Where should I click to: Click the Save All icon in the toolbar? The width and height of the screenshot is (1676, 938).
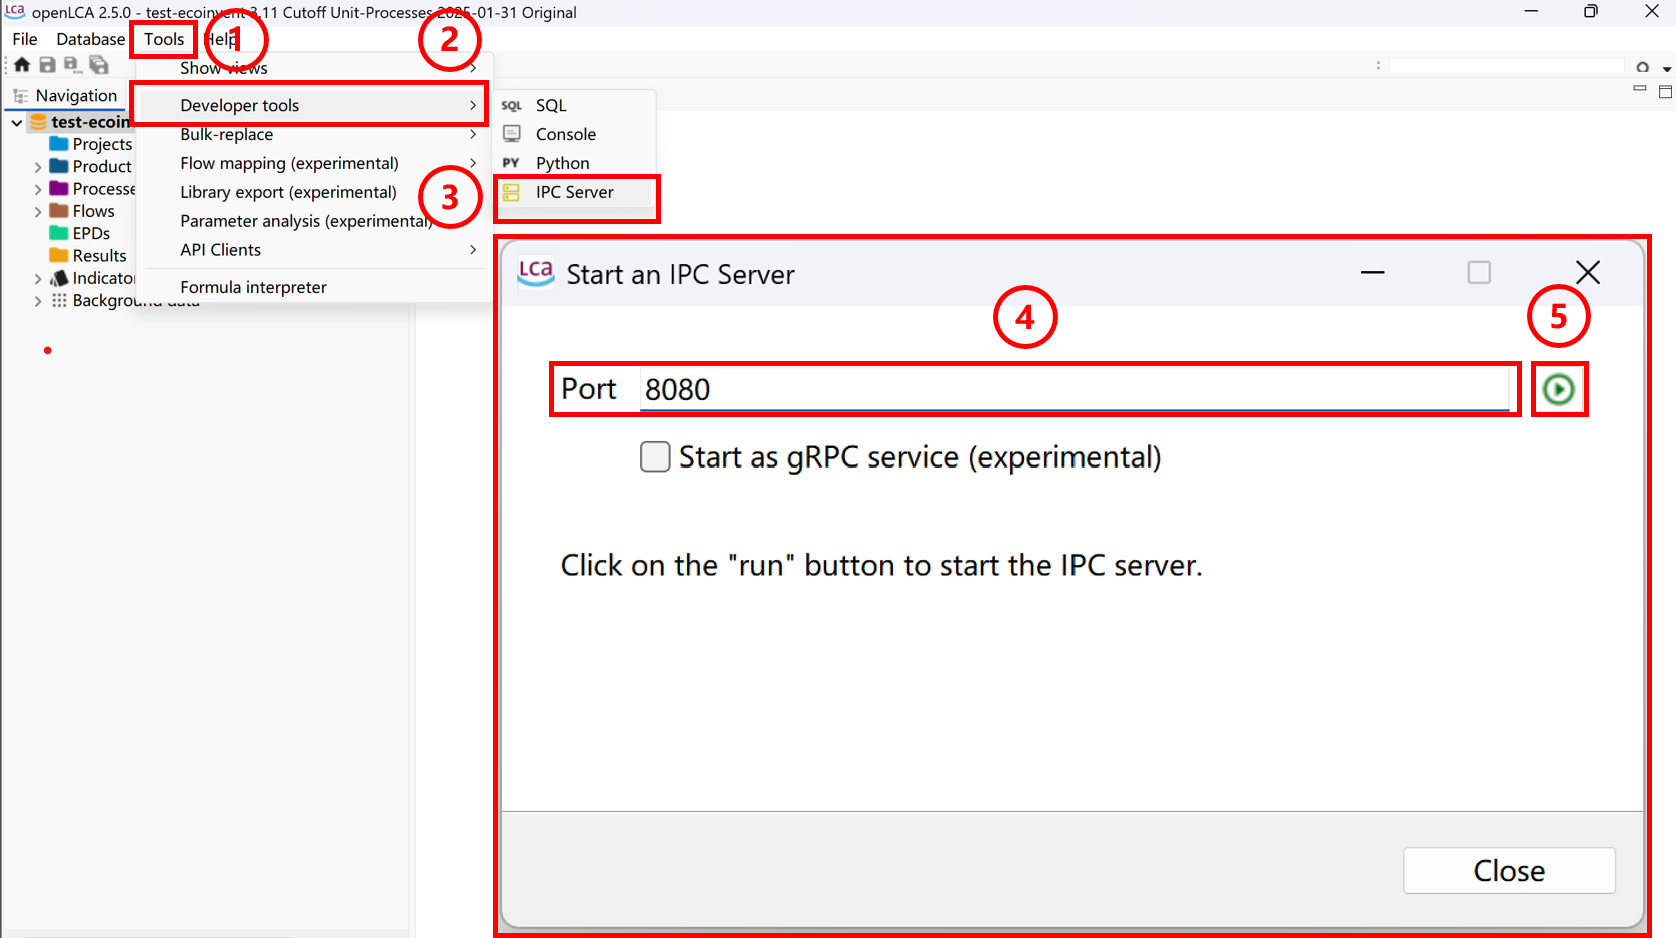98,64
